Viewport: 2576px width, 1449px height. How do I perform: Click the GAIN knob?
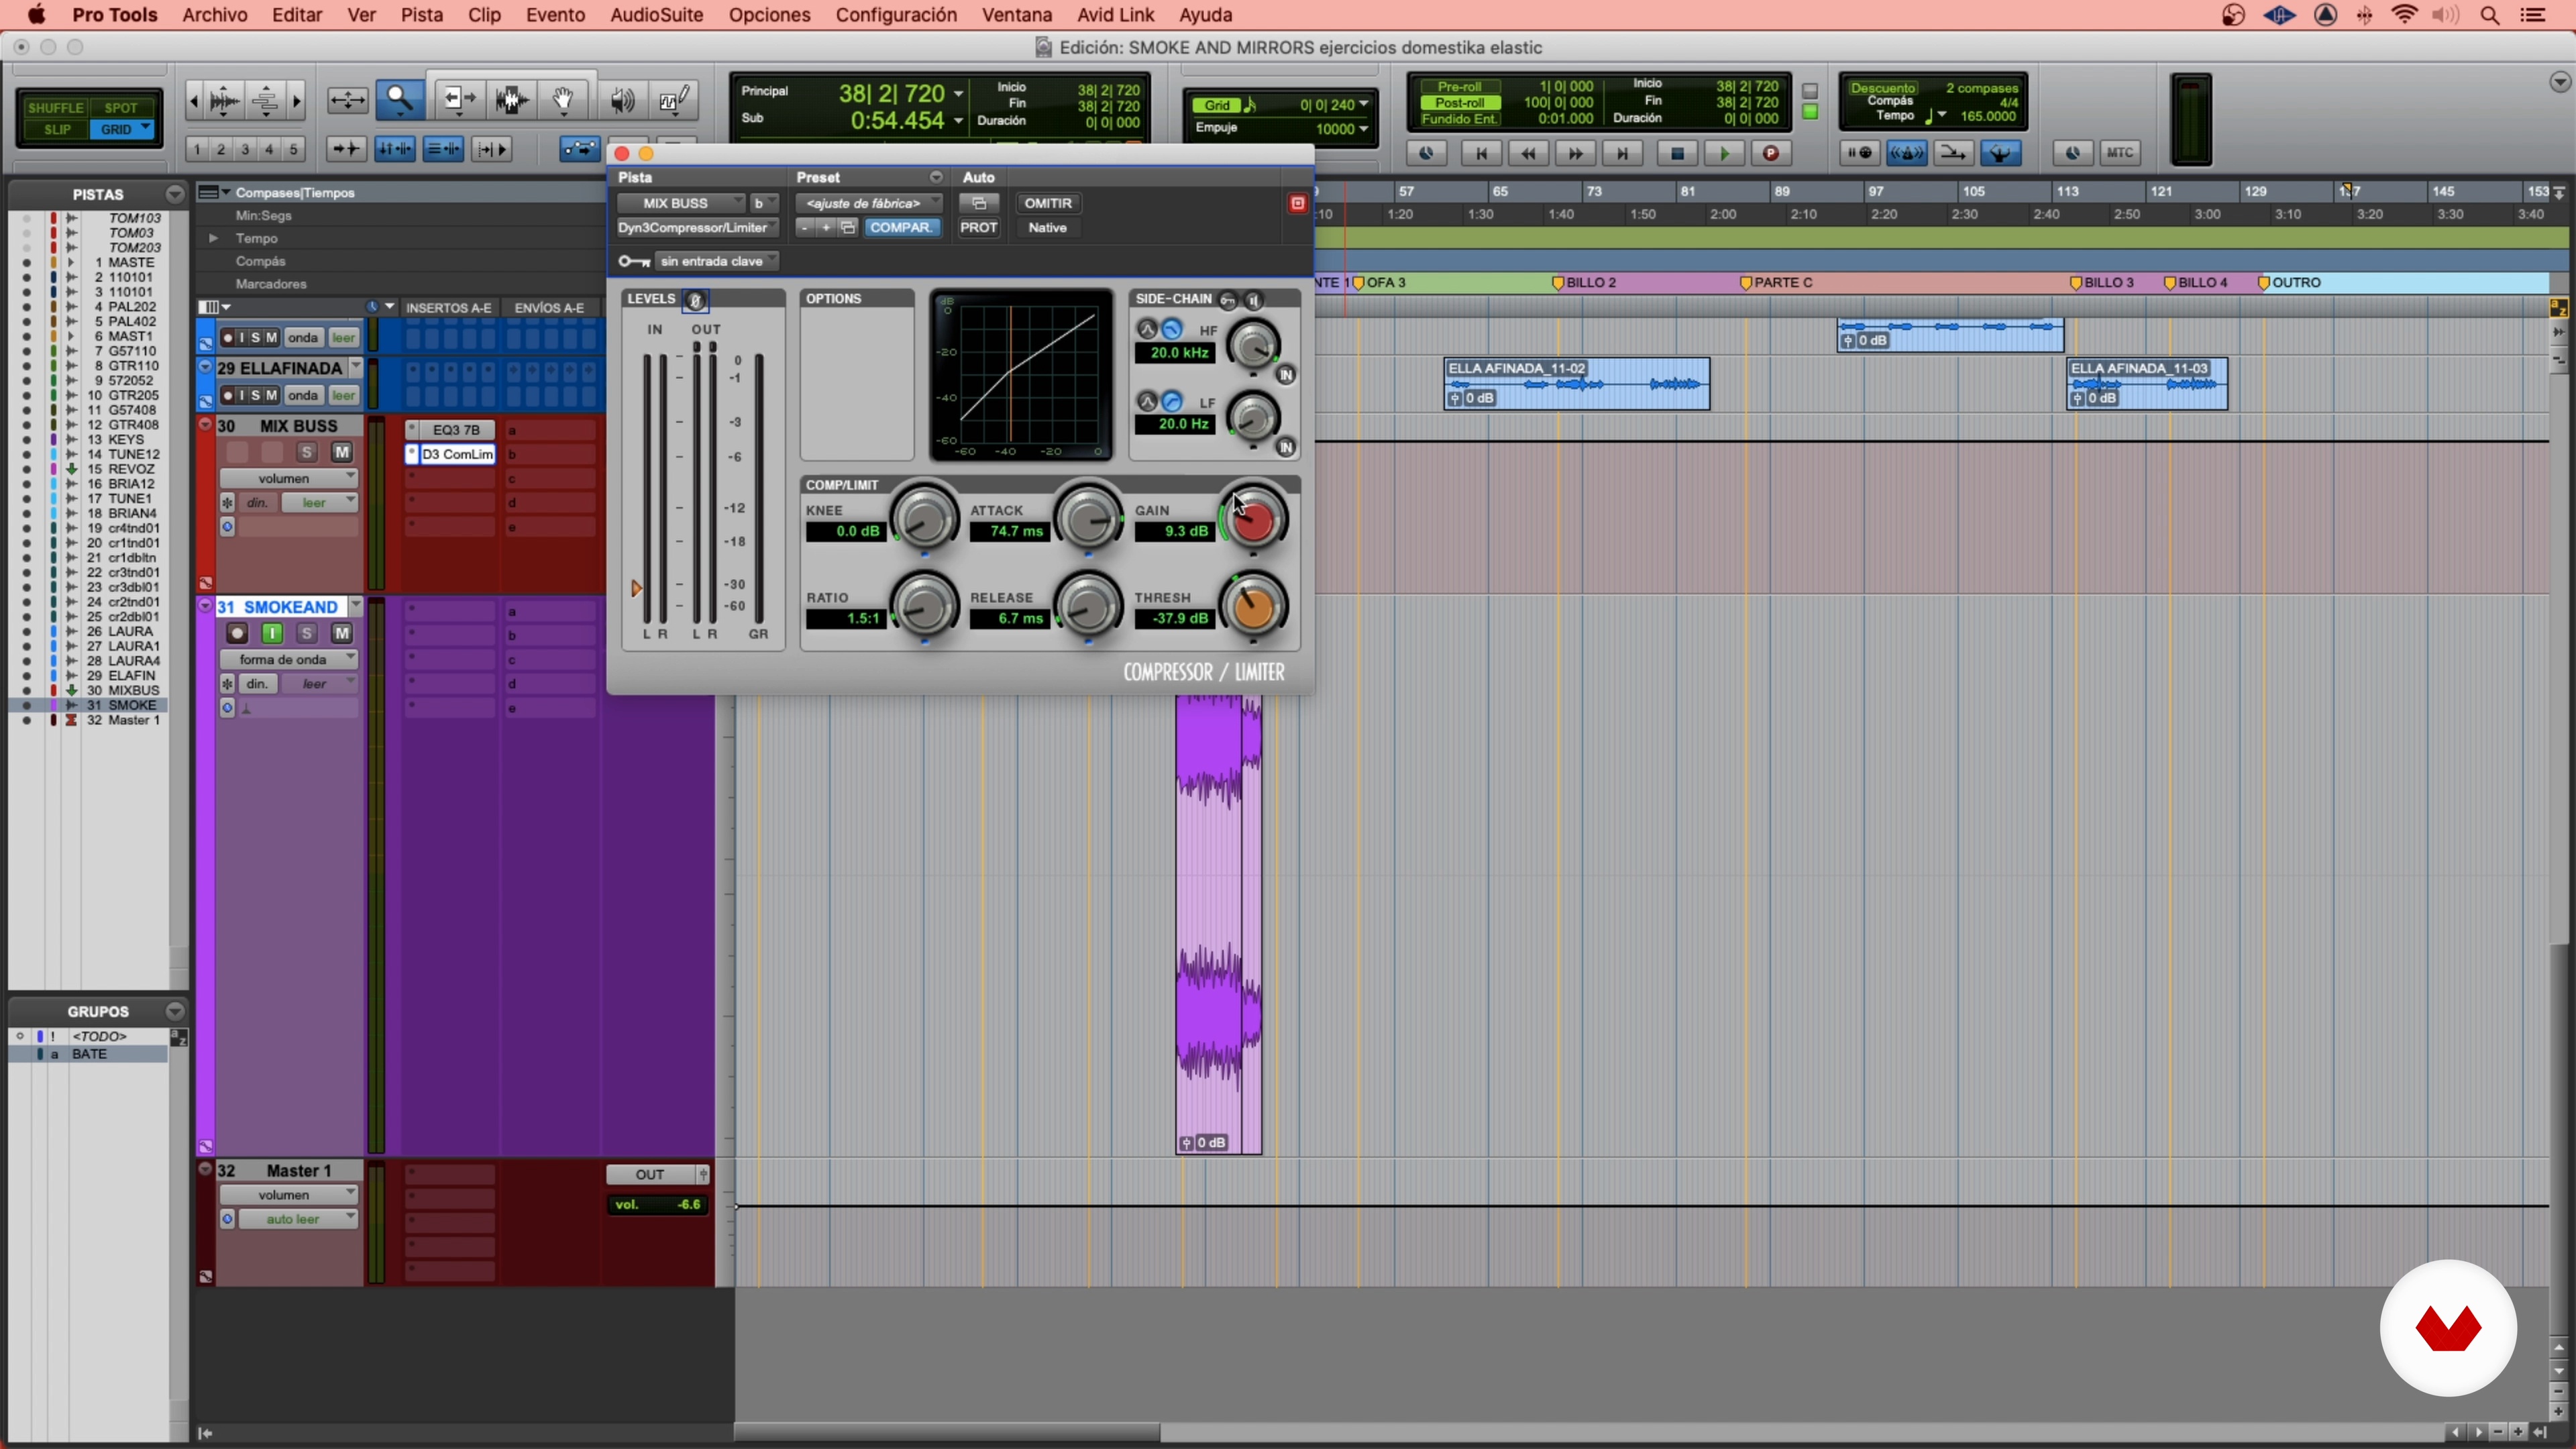point(1252,520)
